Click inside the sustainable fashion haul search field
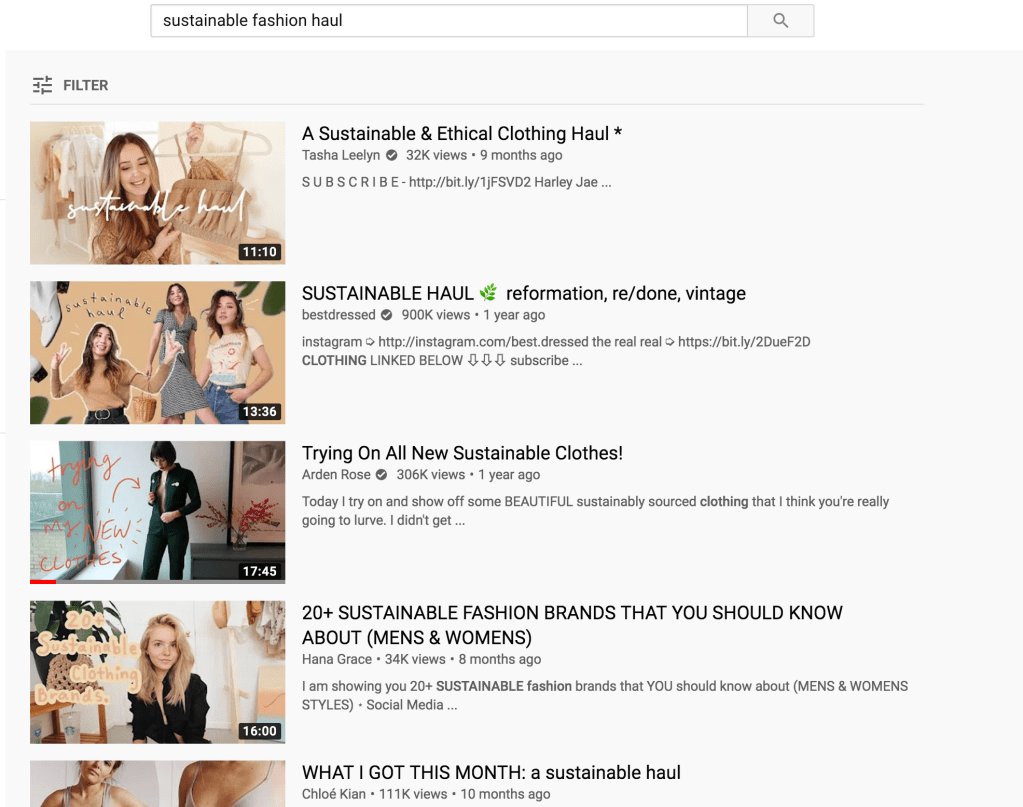The width and height of the screenshot is (1023, 807). coord(448,21)
